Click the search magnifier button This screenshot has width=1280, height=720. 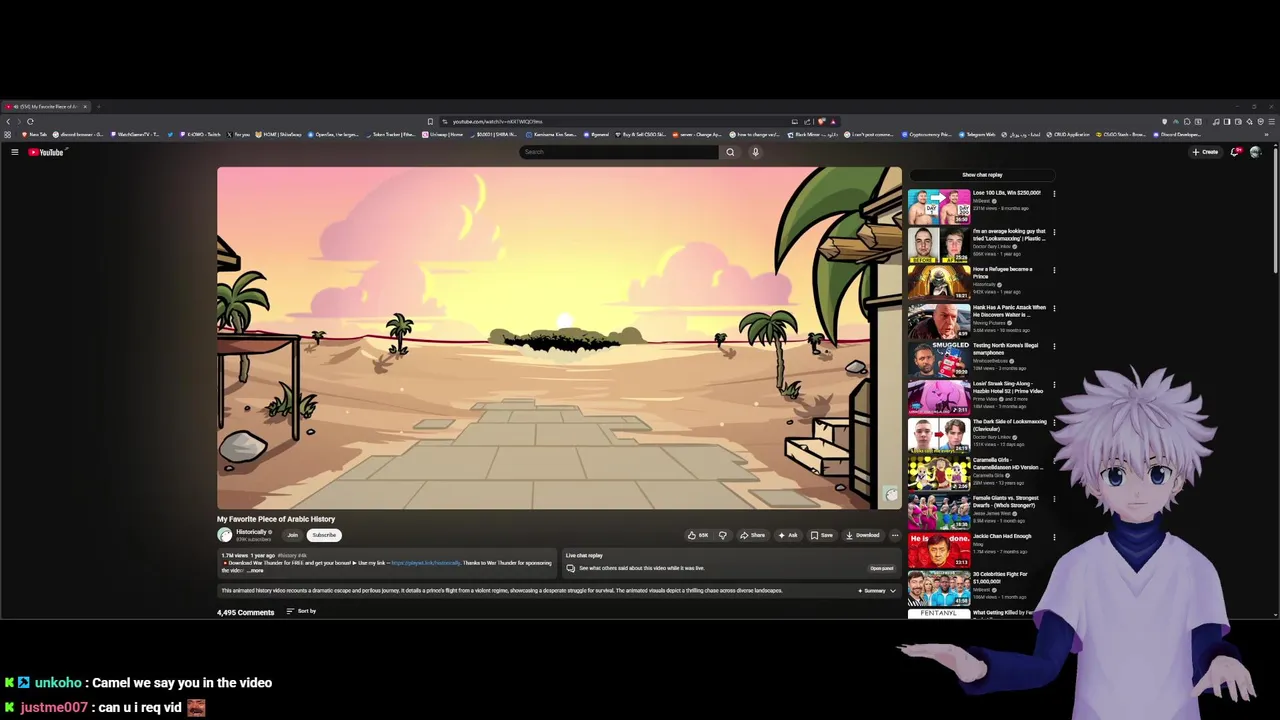coord(730,152)
